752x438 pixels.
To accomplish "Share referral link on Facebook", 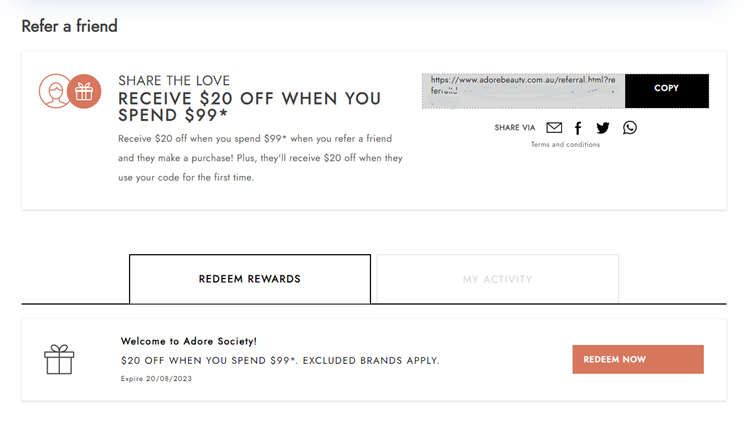I will click(x=578, y=128).
